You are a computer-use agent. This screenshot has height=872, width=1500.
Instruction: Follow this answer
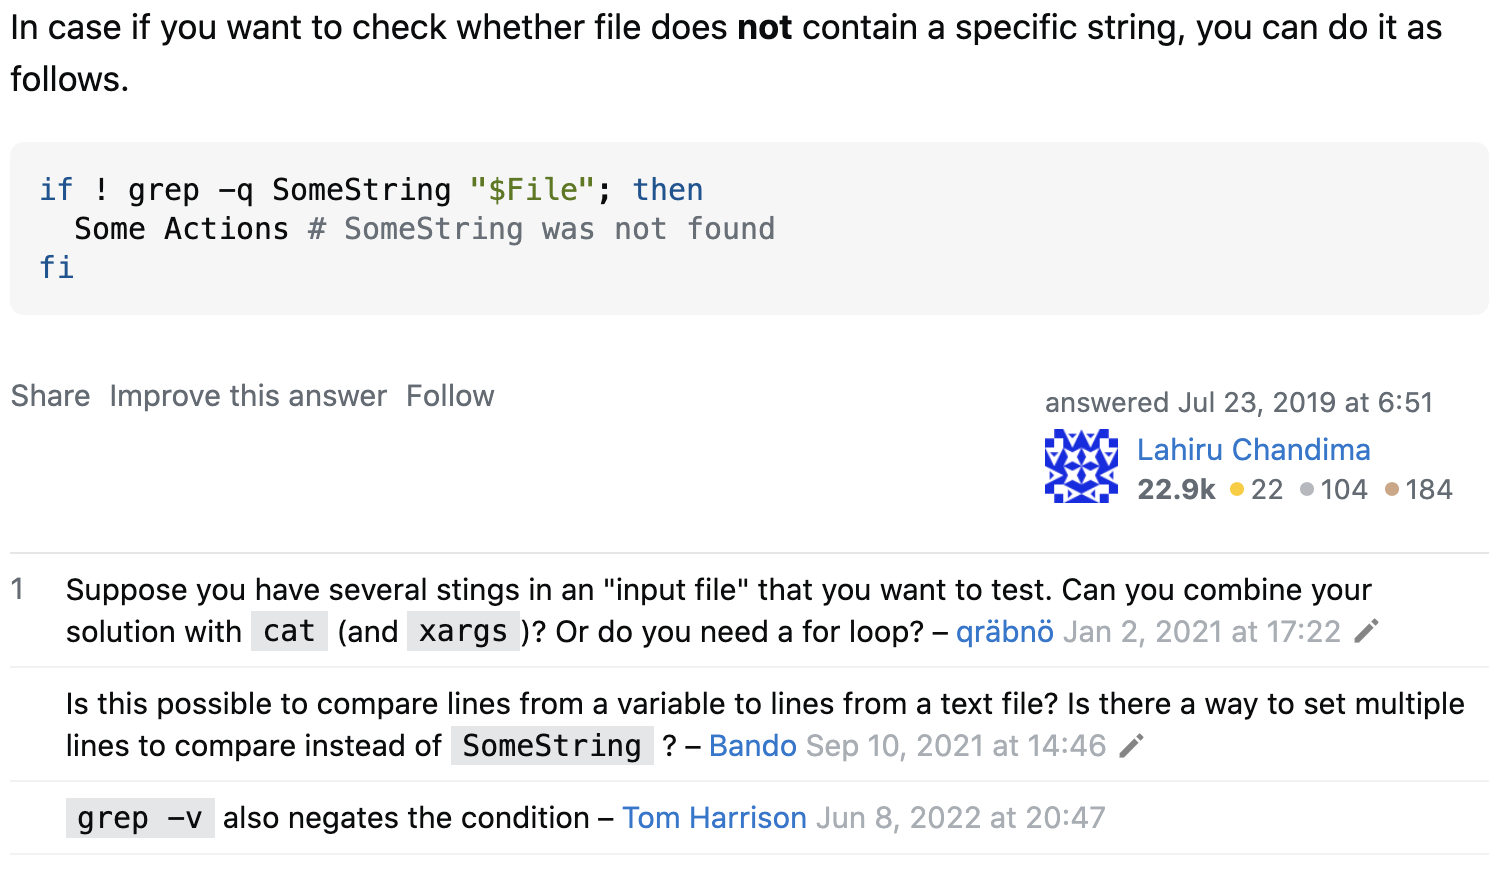450,396
